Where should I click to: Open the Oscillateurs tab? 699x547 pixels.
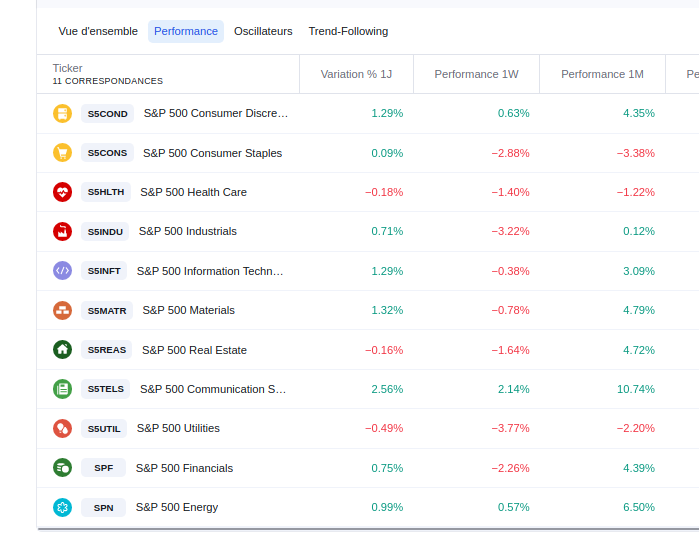[263, 31]
